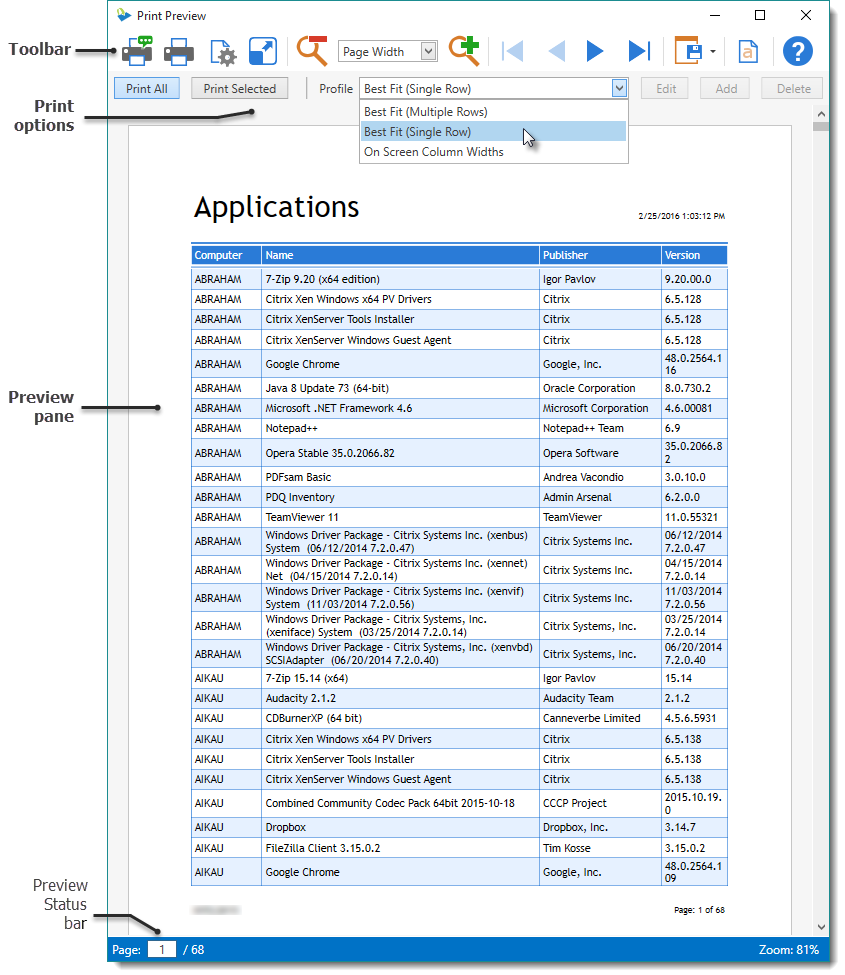The width and height of the screenshot is (845, 975).
Task: Click the Canneverbe Limited publisher cell
Action: click(x=600, y=718)
